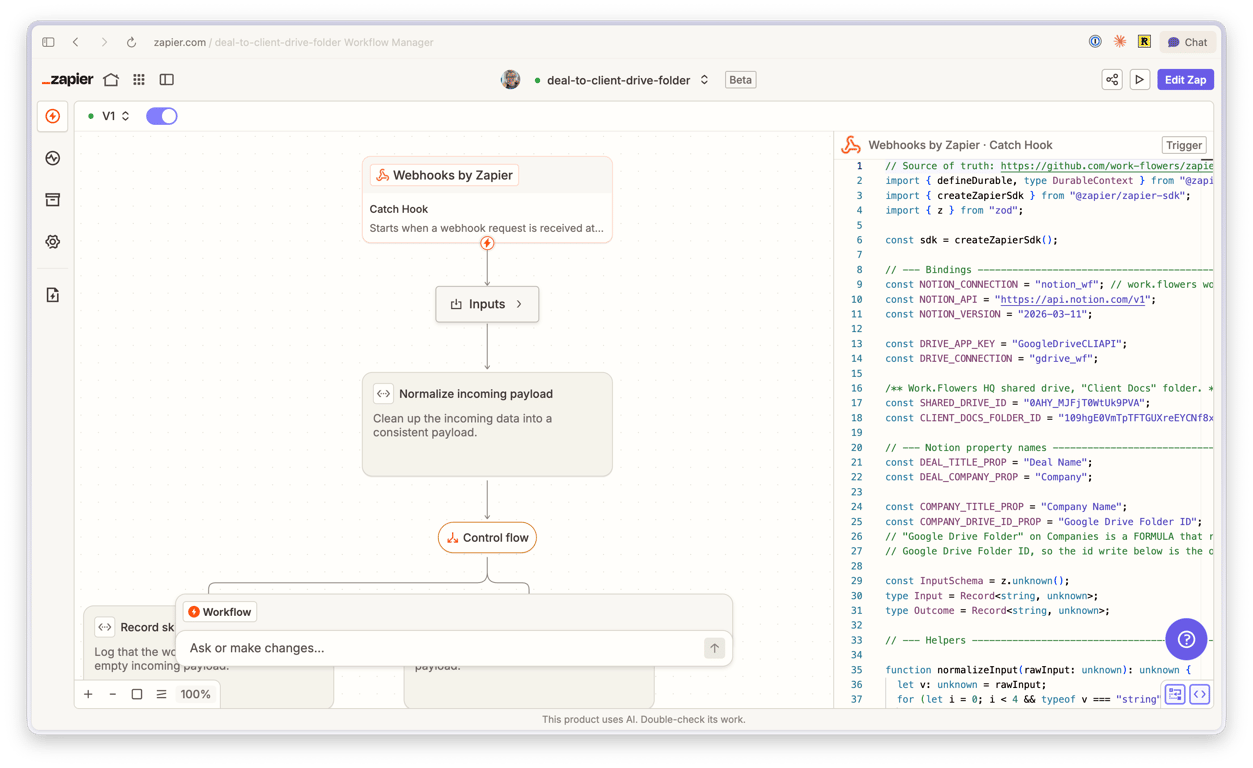The height and width of the screenshot is (768, 1253).
Task: Open the api.notion.com/v1 link in code
Action: pyautogui.click(x=1075, y=299)
